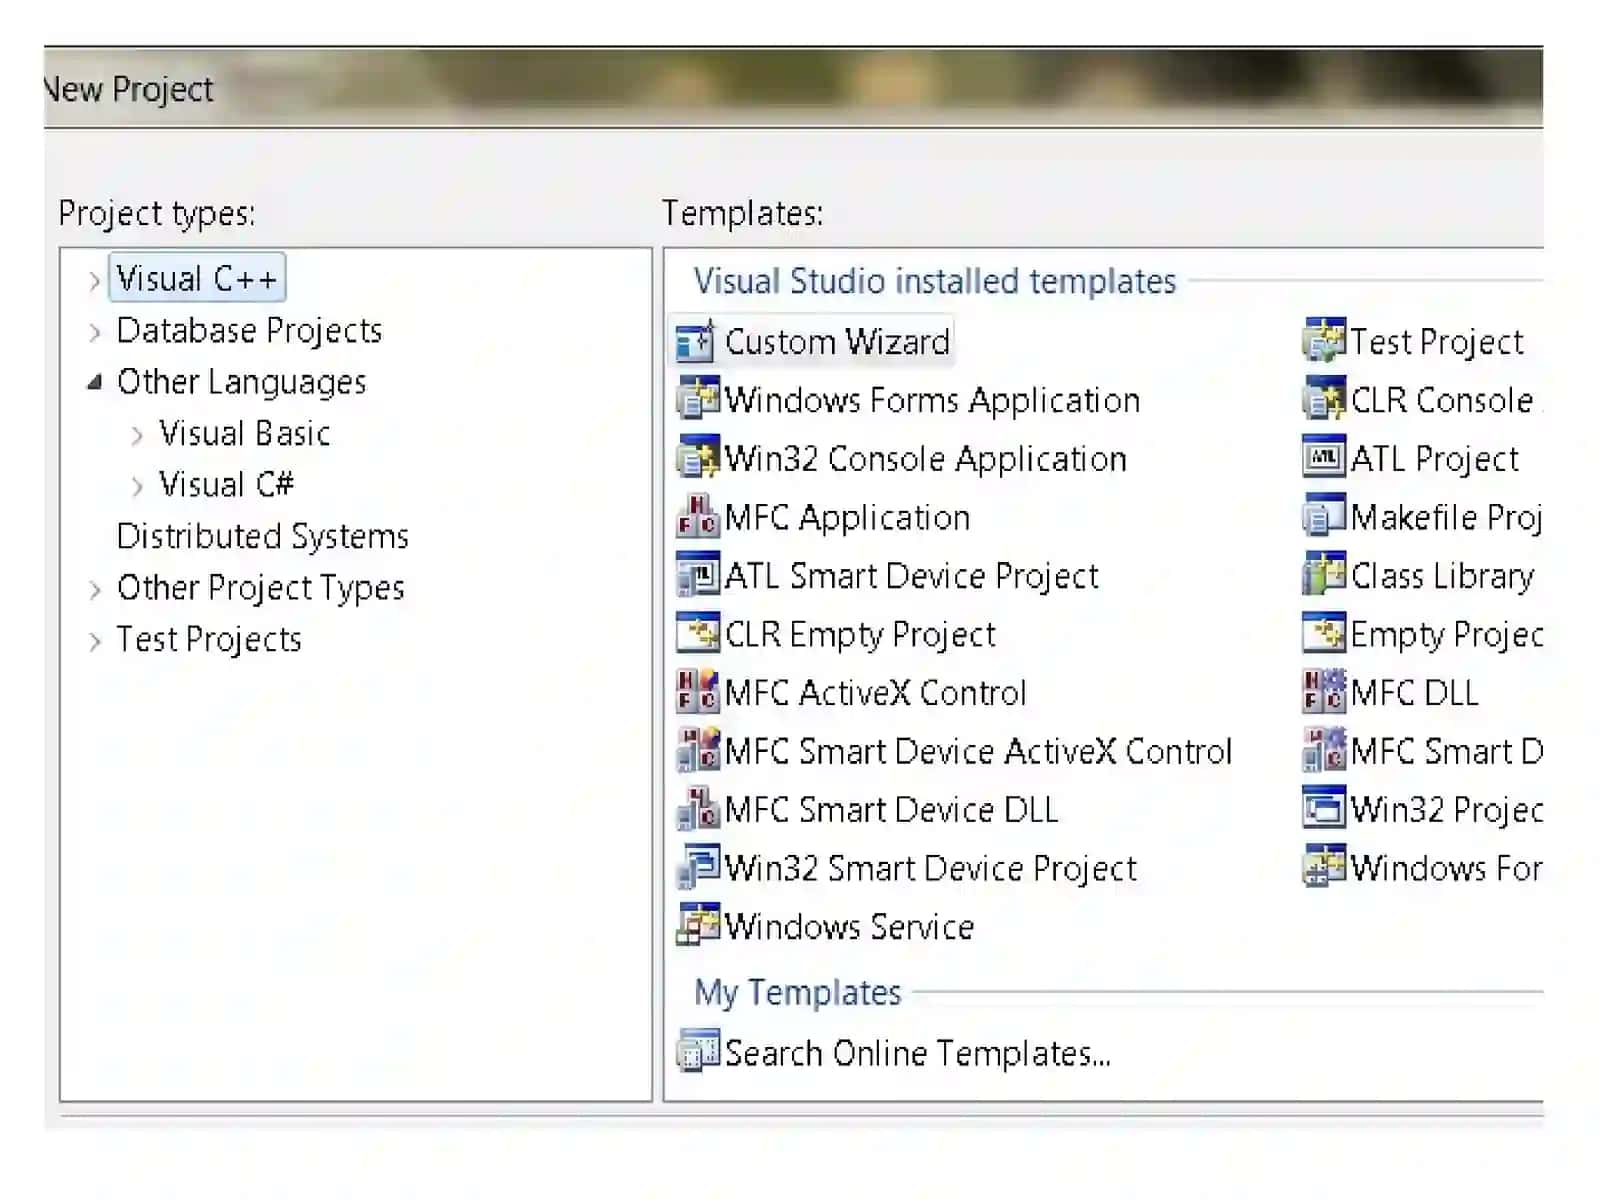Click the Test Project label
Image resolution: width=1600 pixels, height=1200 pixels.
1437,342
